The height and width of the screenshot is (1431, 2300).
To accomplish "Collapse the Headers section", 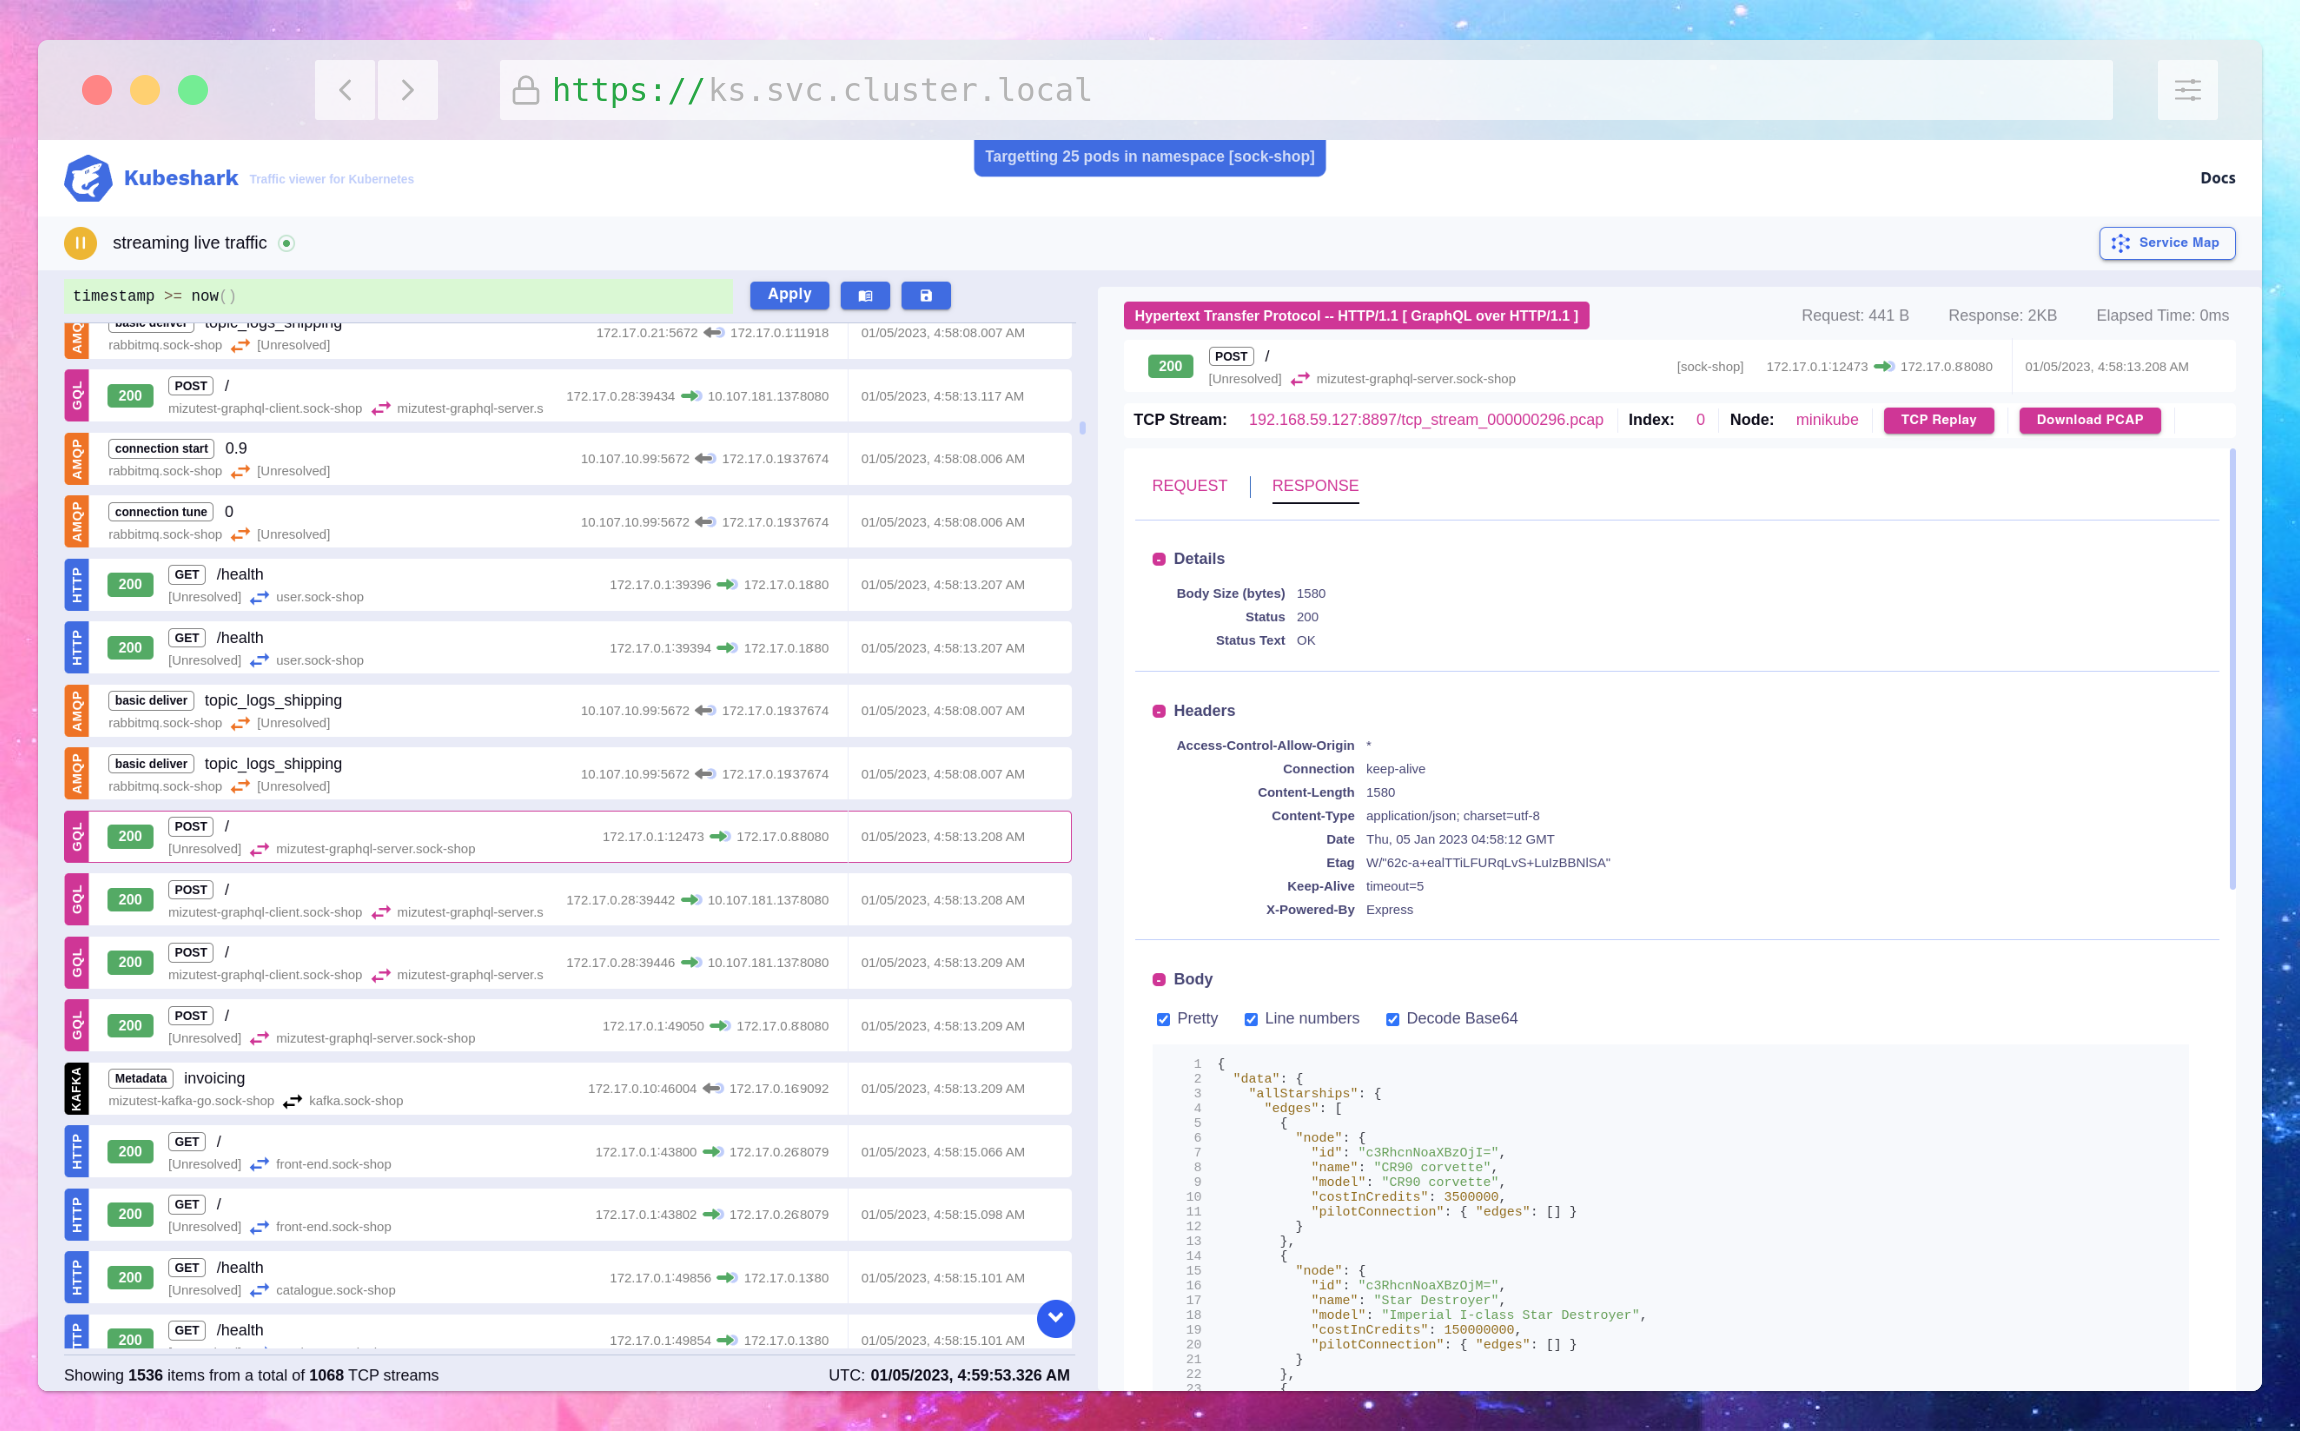I will point(1159,711).
